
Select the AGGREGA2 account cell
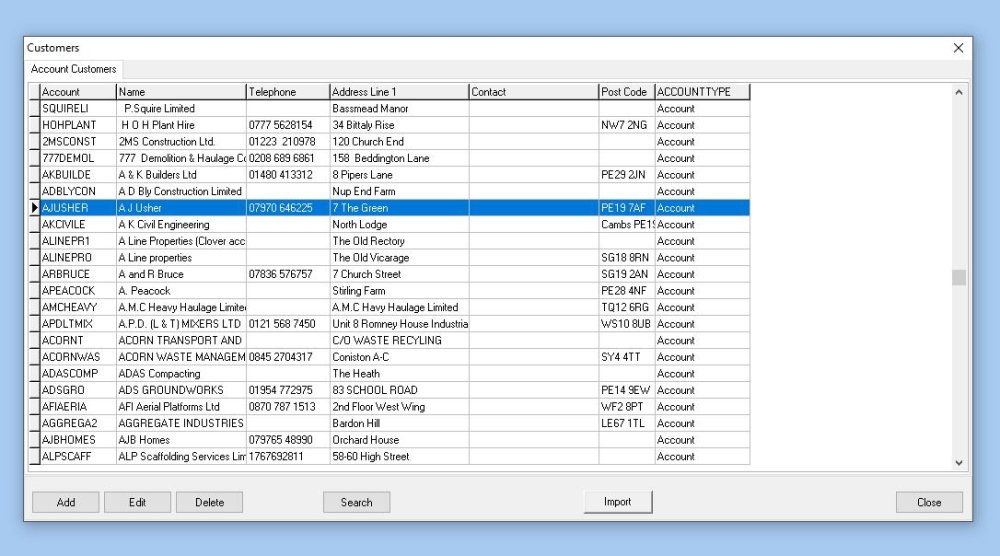[x=78, y=423]
